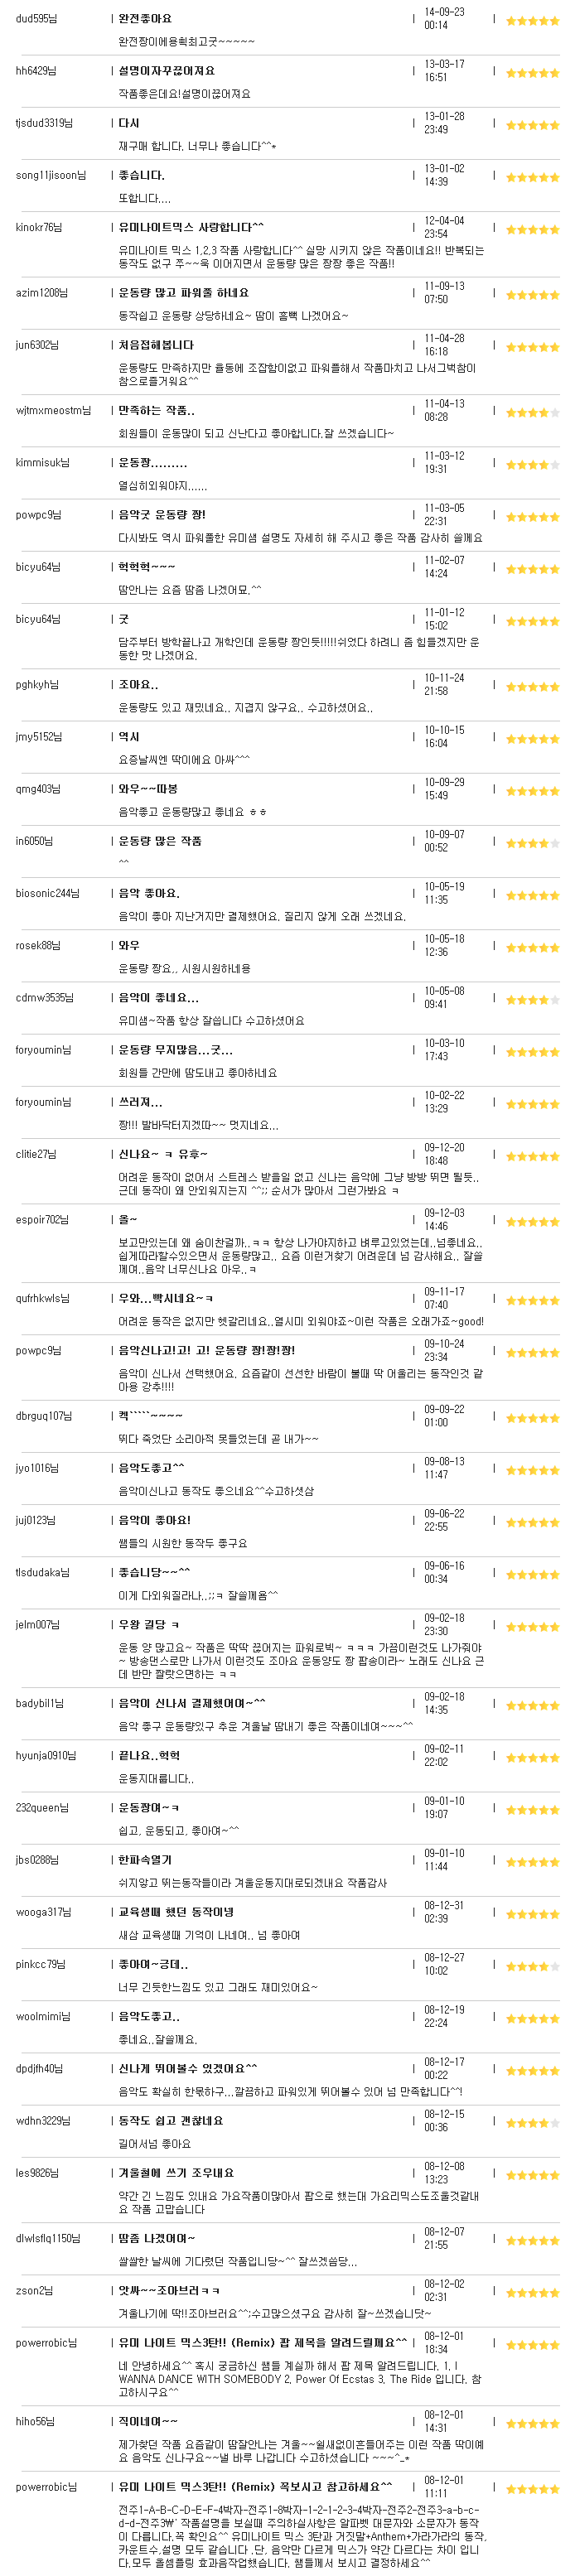This screenshot has width=575, height=2576.
Task: Click the star rating on hiho56's review
Action: pyautogui.click(x=532, y=2423)
